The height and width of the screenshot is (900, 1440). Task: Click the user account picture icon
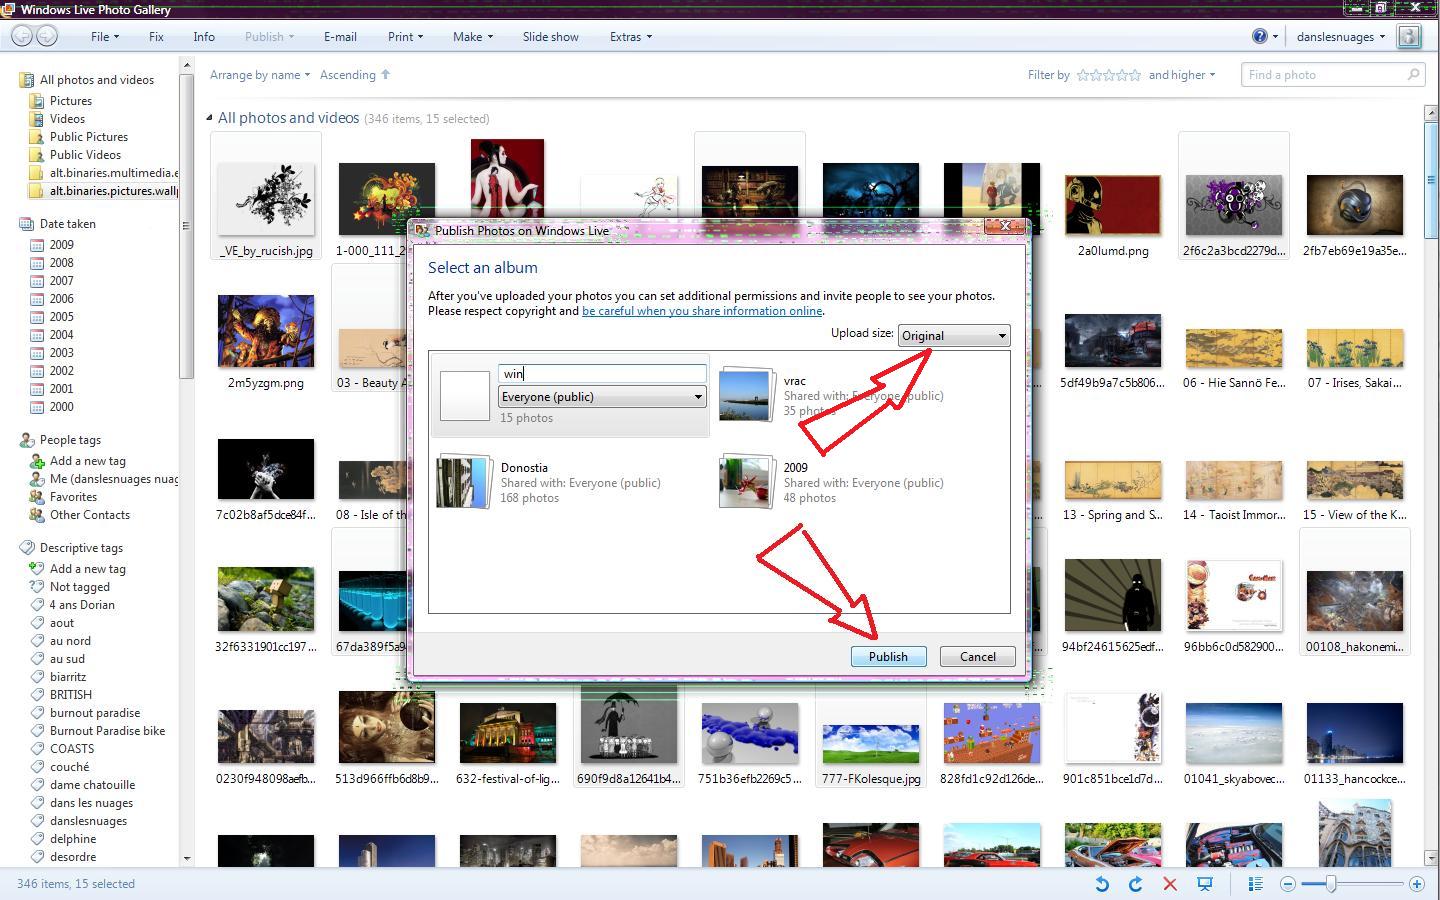[1409, 36]
